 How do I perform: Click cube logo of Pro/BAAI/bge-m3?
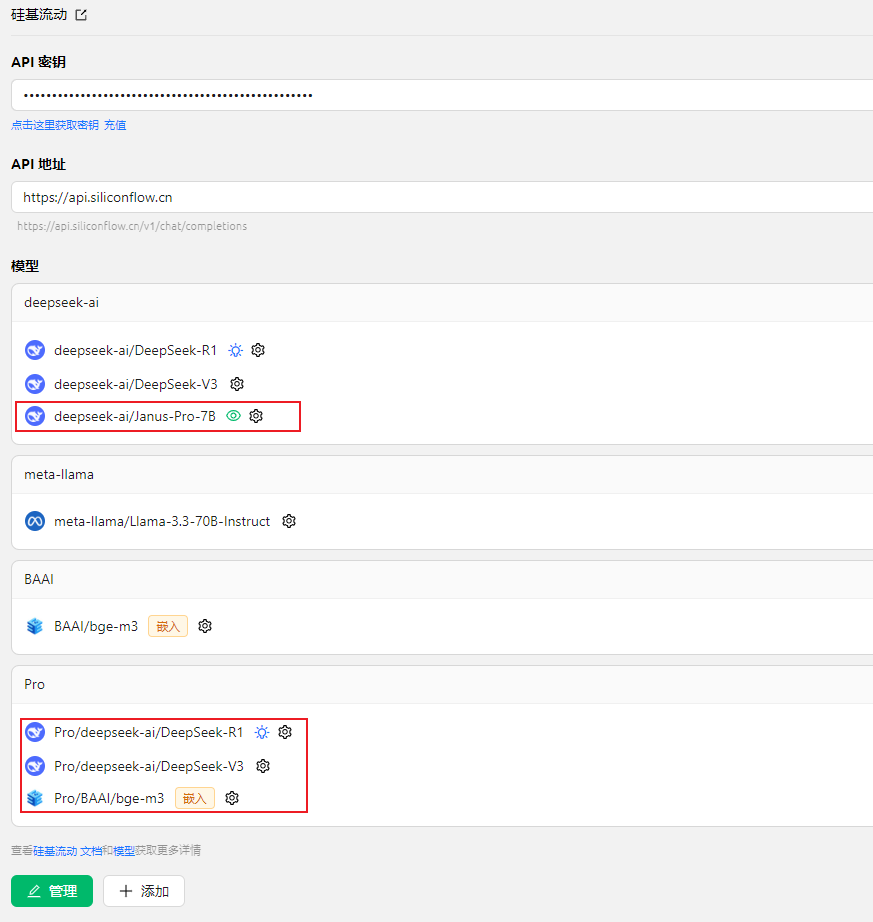[x=35, y=798]
